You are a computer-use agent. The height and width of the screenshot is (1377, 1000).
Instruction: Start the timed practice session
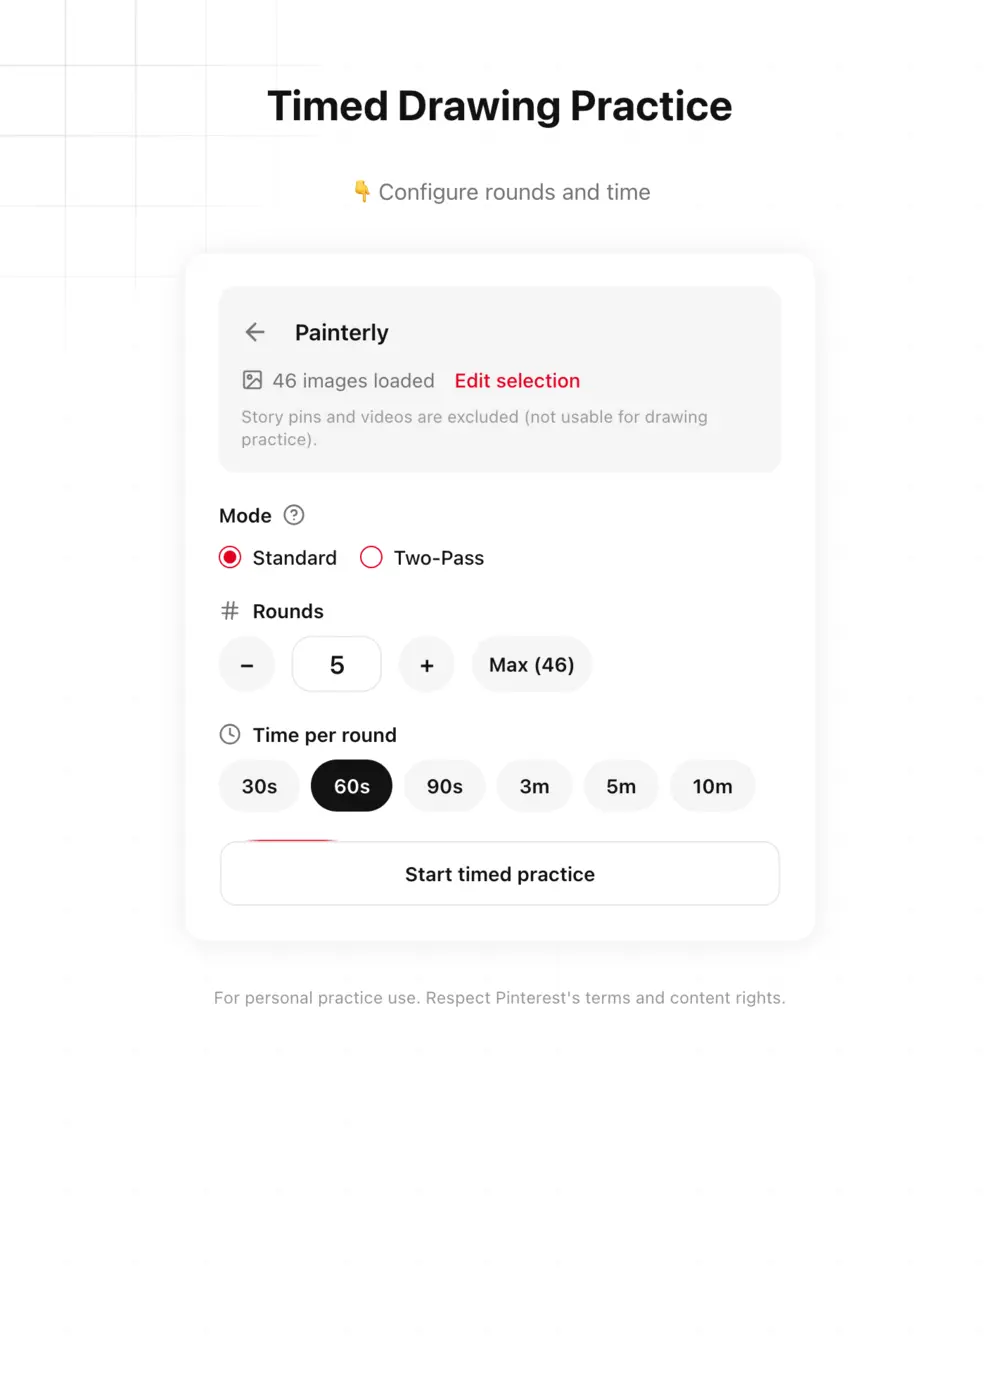click(x=500, y=873)
